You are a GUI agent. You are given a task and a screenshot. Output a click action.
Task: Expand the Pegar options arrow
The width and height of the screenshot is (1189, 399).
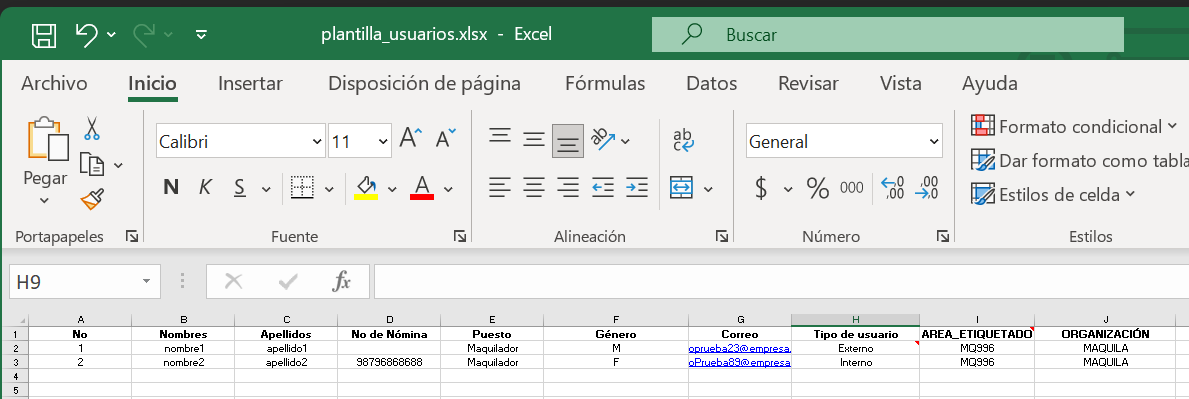point(45,200)
